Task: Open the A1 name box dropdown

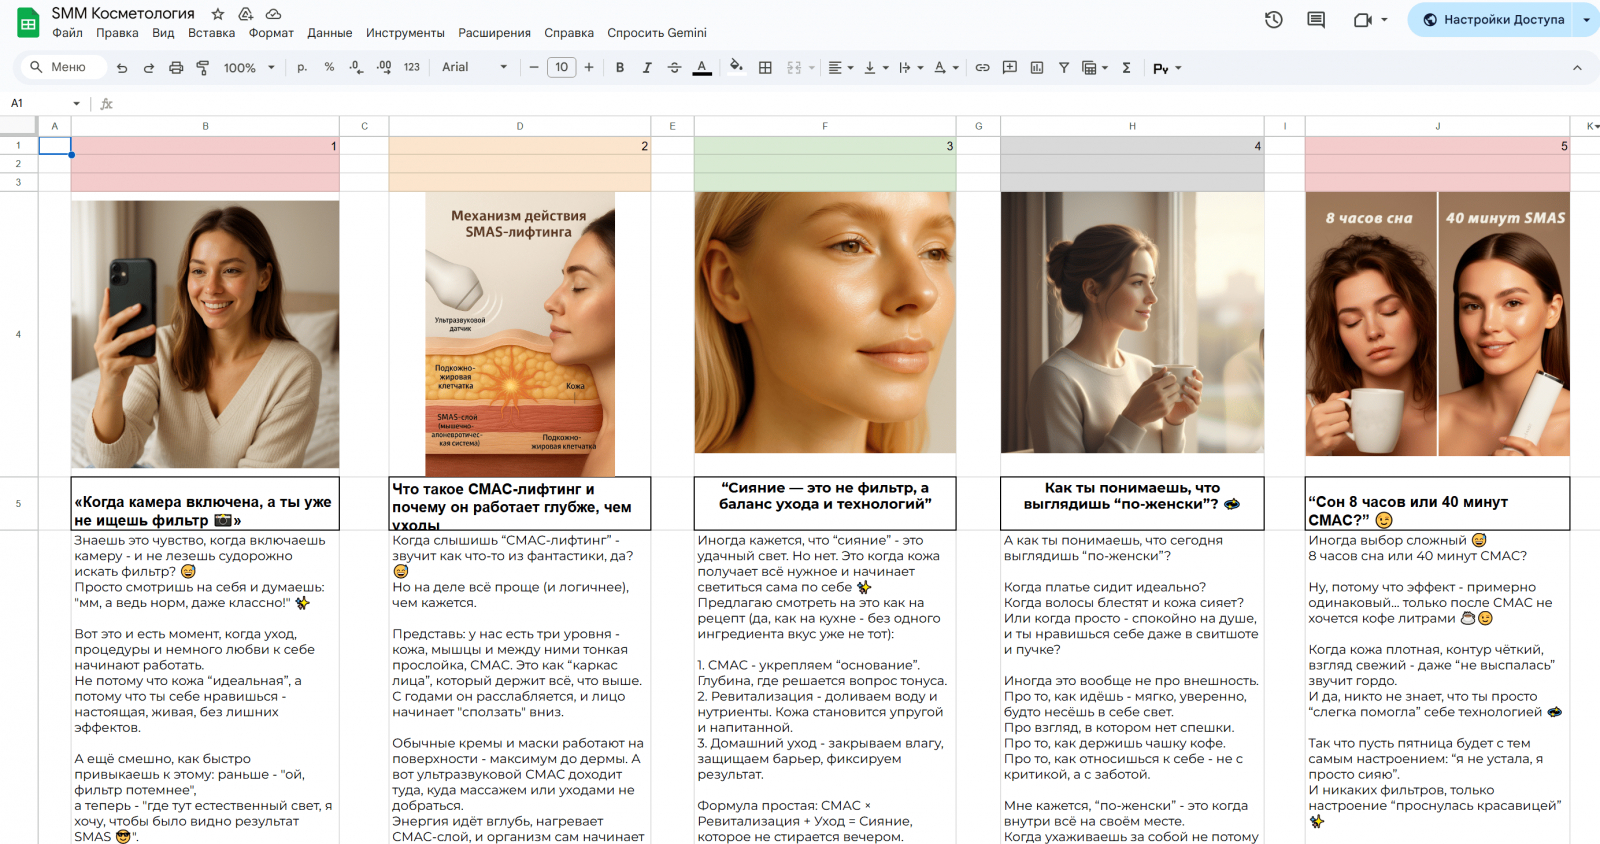Action: (76, 103)
